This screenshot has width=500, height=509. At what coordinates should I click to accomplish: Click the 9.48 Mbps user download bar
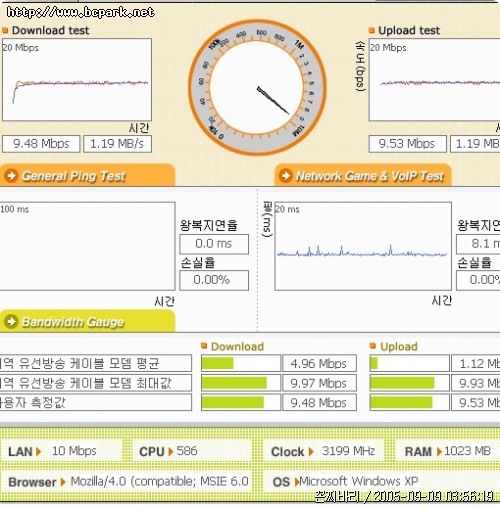tap(241, 402)
